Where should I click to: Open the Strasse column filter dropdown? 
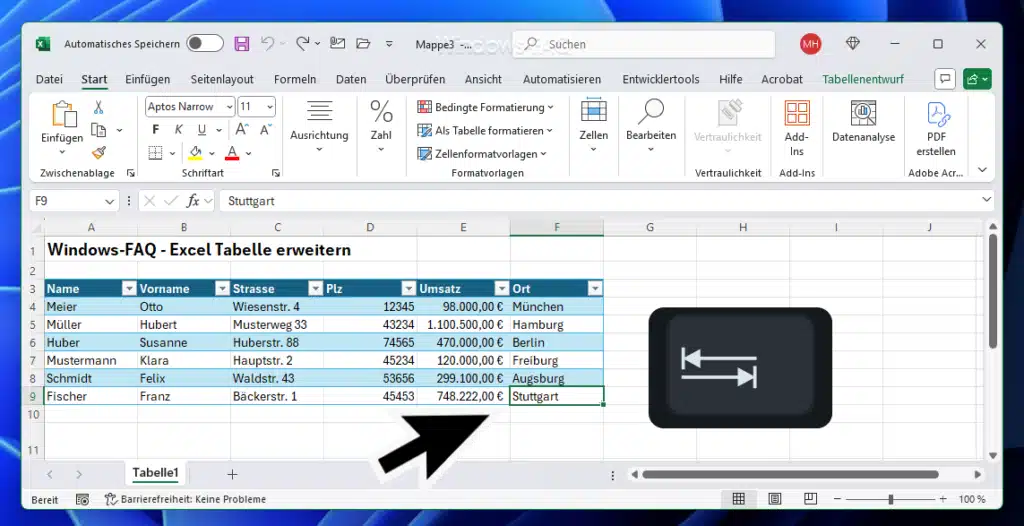coord(316,288)
